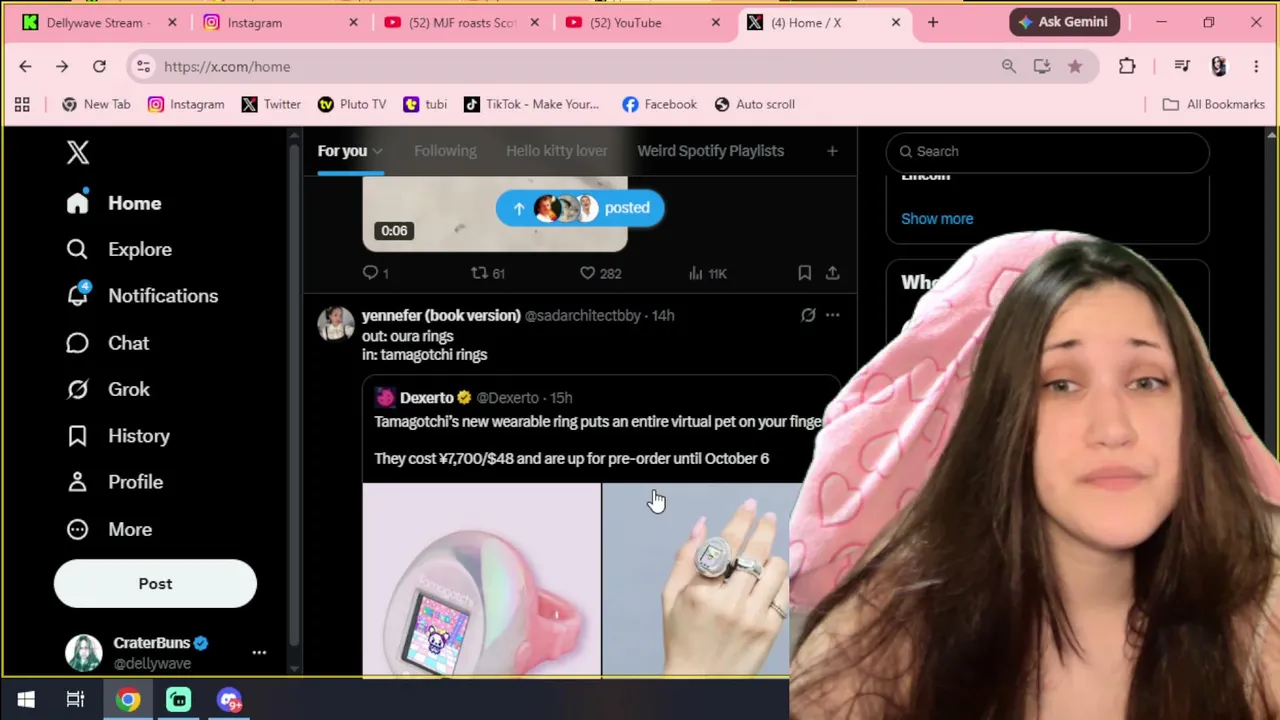This screenshot has width=1280, height=720.
Task: Reply to the post with 1 comment
Action: point(375,273)
